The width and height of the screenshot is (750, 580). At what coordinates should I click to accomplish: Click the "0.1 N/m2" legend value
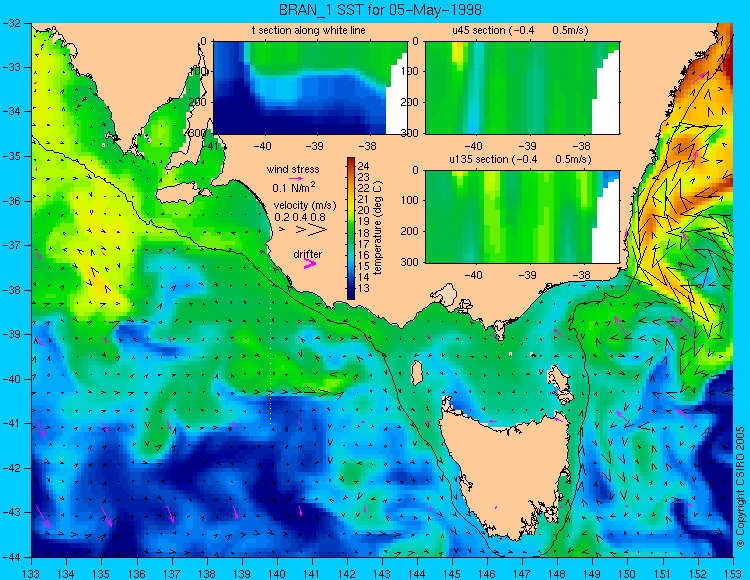click(x=294, y=187)
